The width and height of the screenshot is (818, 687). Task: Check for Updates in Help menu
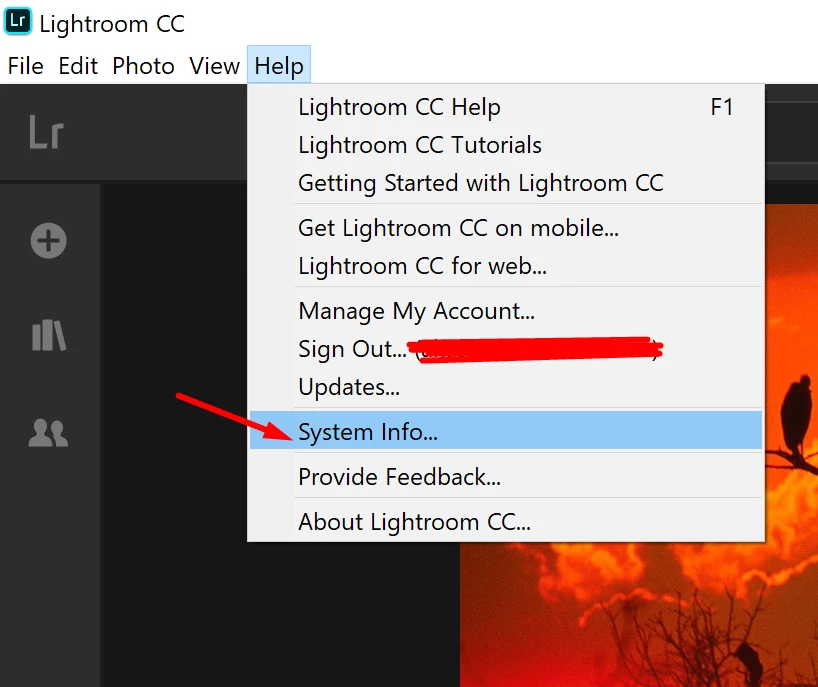506,387
